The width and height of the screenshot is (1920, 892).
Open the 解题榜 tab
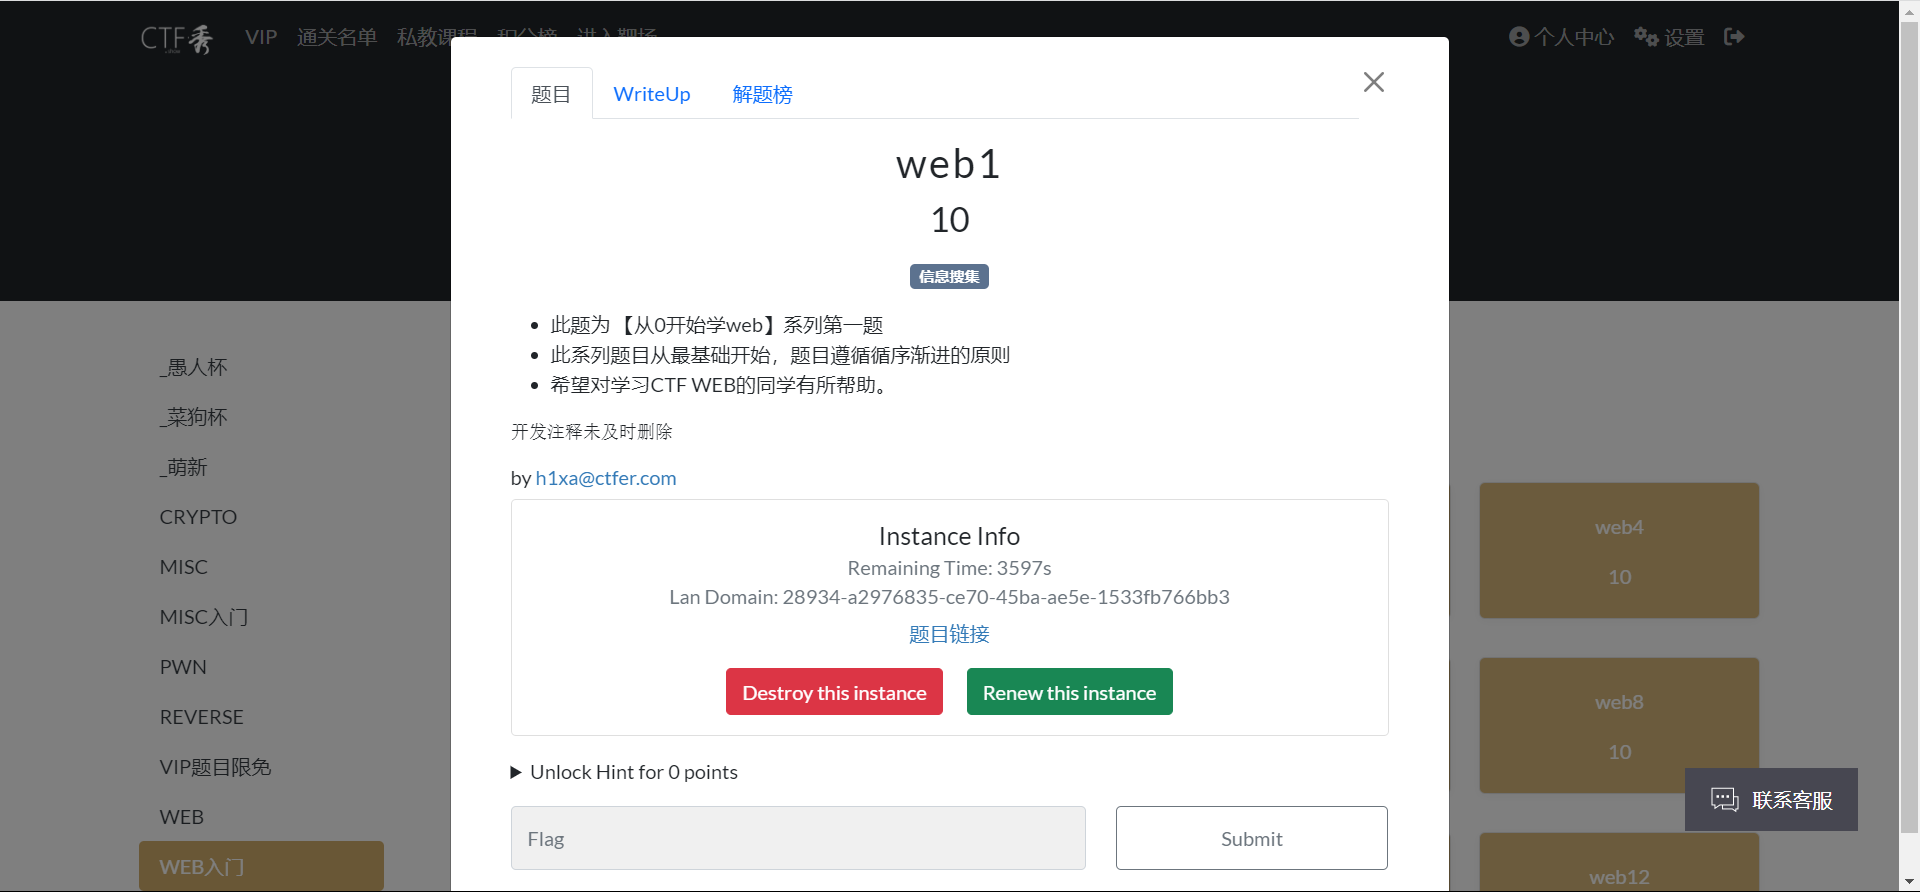click(762, 94)
